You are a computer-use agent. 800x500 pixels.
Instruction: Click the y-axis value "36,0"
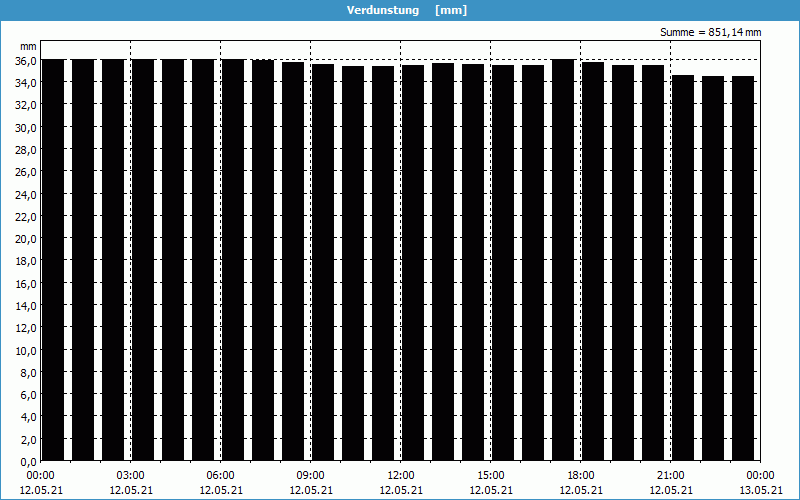[26, 60]
